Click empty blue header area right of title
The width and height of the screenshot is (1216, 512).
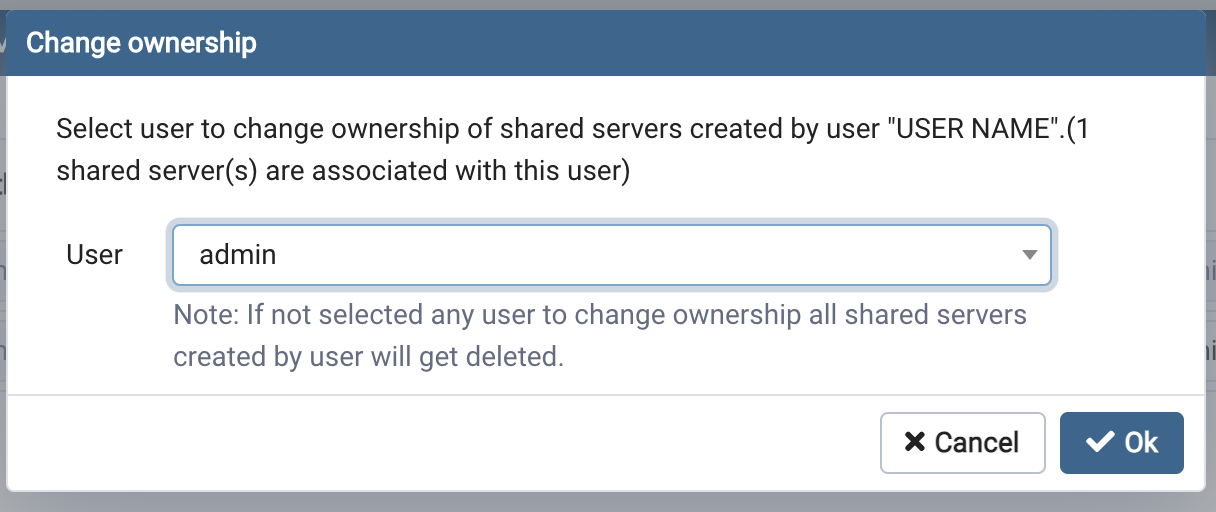tap(700, 43)
